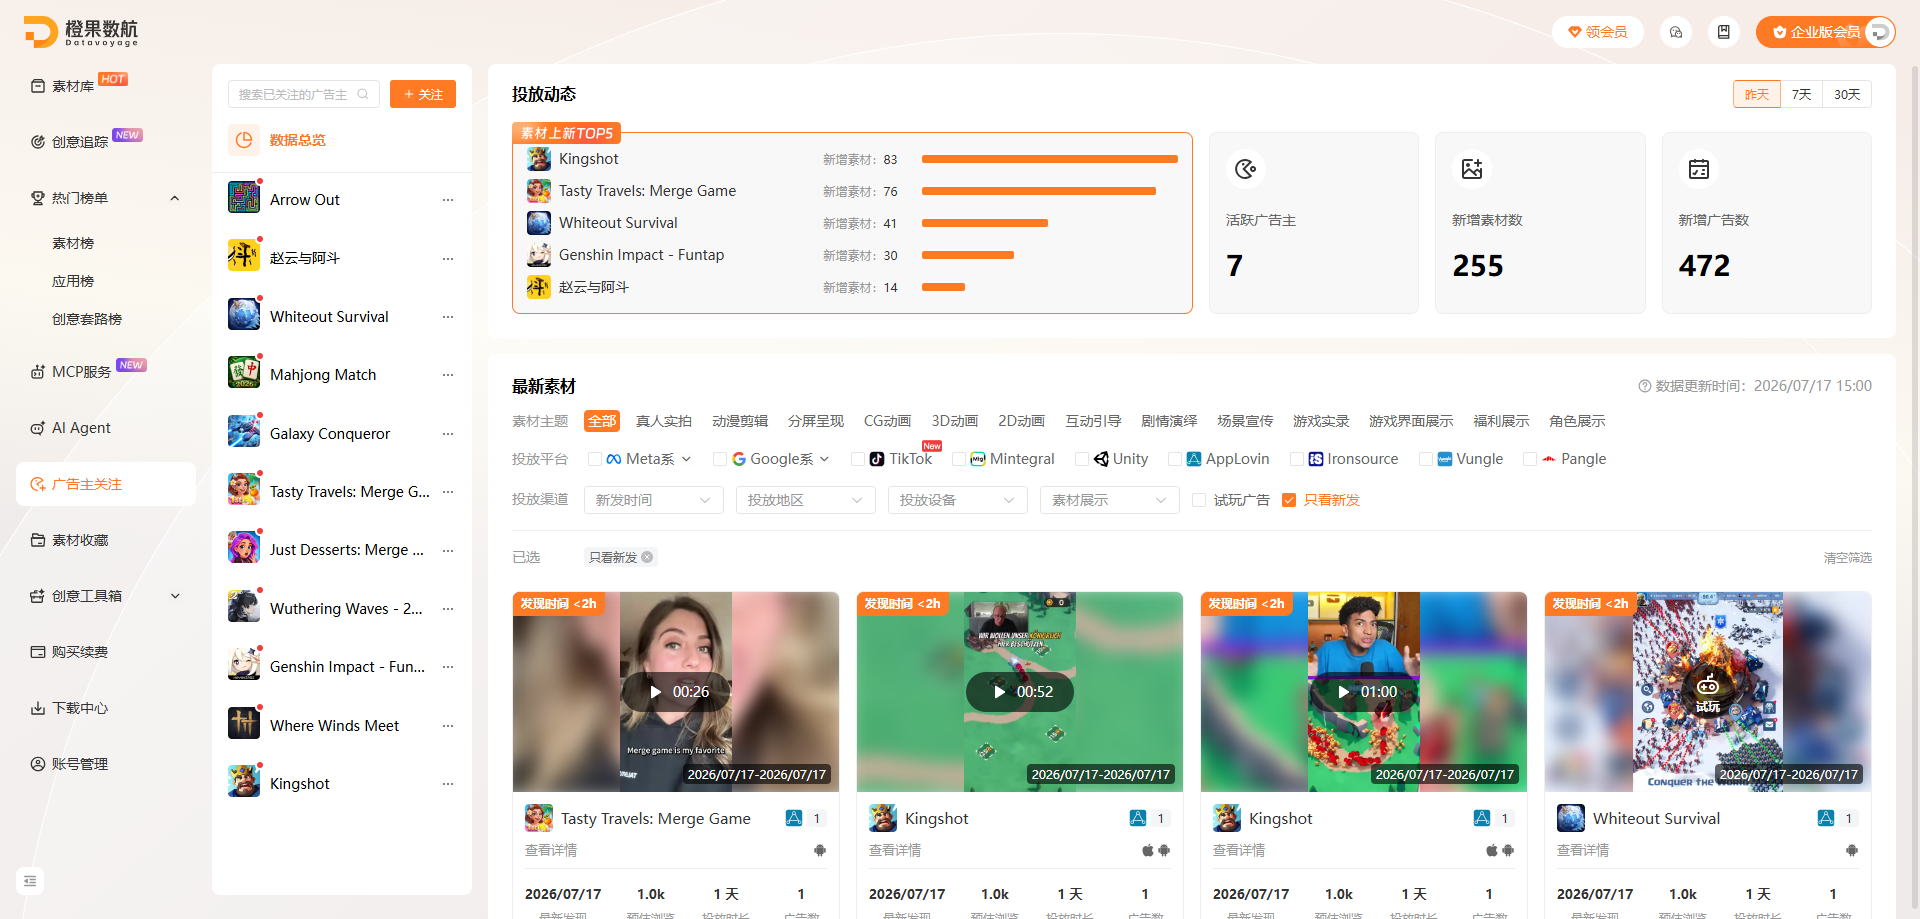Click the user avatar icon in header
This screenshot has width=1920, height=919.
point(1879,32)
